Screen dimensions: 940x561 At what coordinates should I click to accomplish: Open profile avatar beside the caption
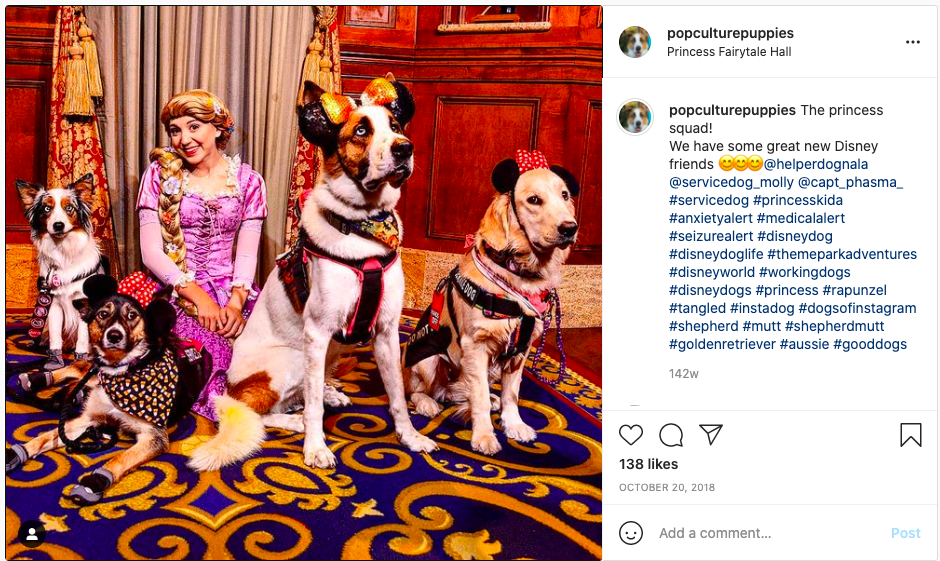[x=635, y=116]
